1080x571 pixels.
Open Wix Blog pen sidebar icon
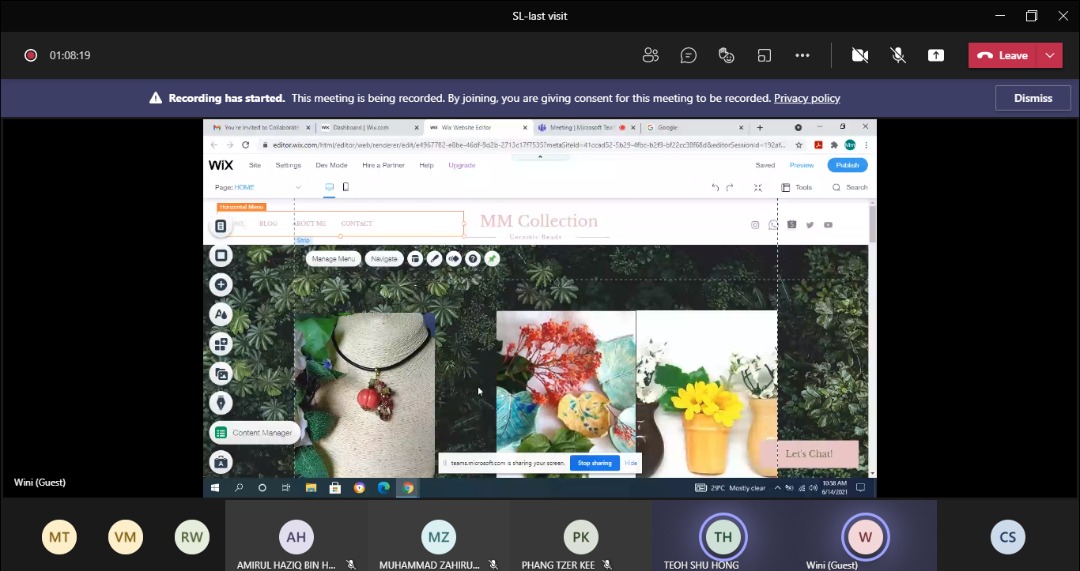220,403
